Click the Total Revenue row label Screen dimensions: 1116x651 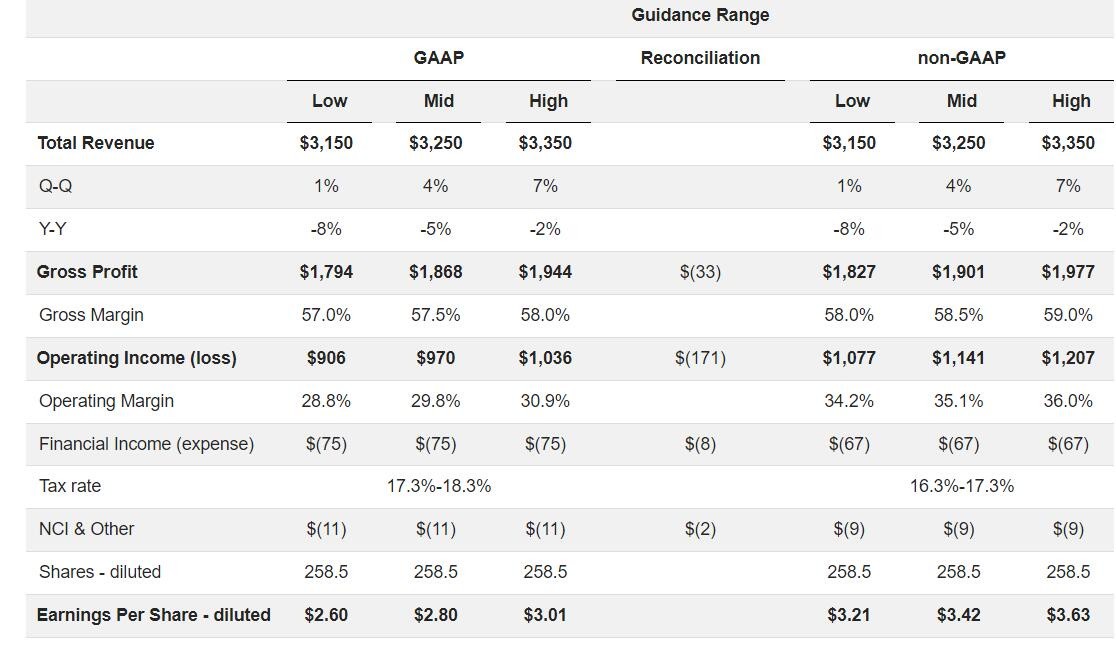click(x=96, y=143)
